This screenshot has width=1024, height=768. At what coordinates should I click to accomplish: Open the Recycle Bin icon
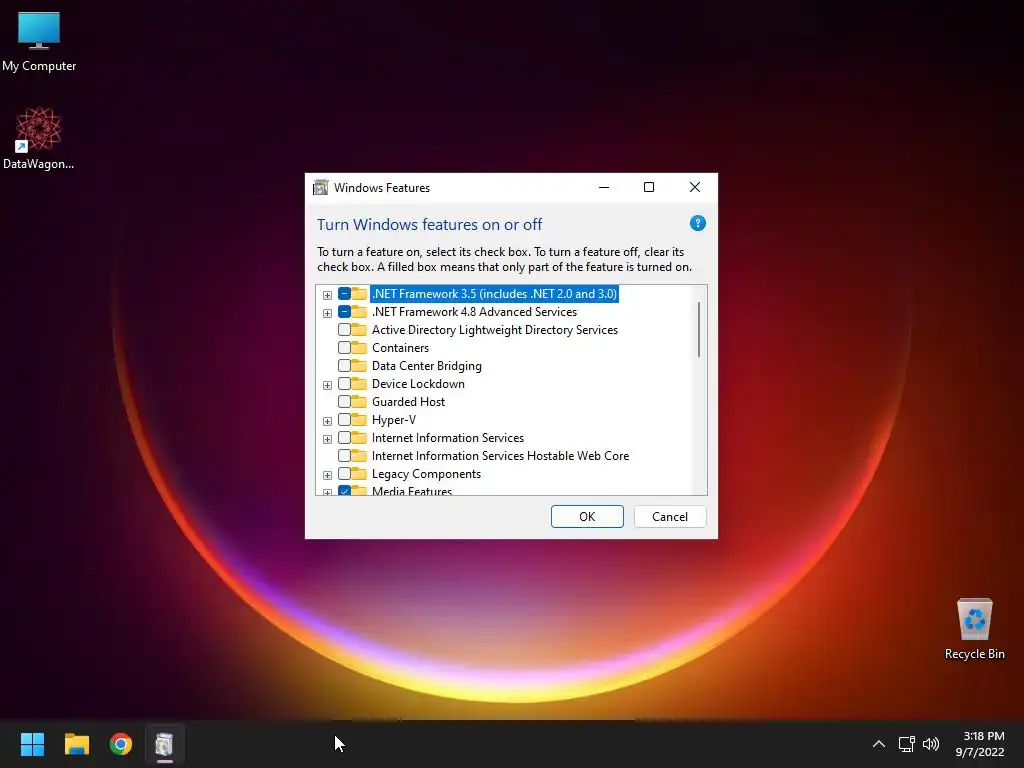[x=974, y=629]
